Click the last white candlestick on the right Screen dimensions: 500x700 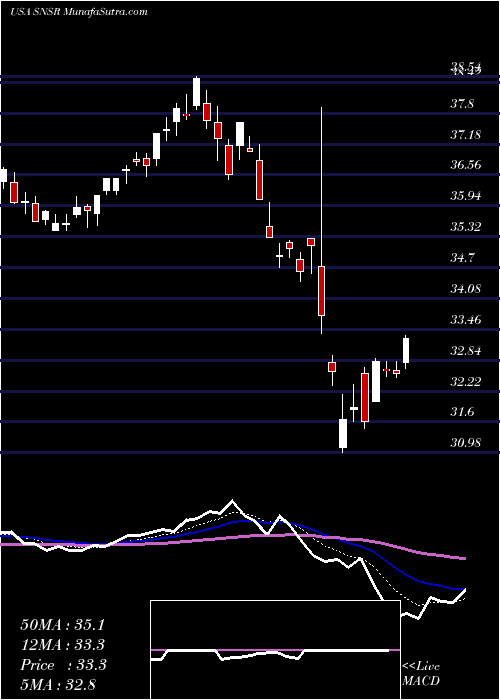click(406, 350)
